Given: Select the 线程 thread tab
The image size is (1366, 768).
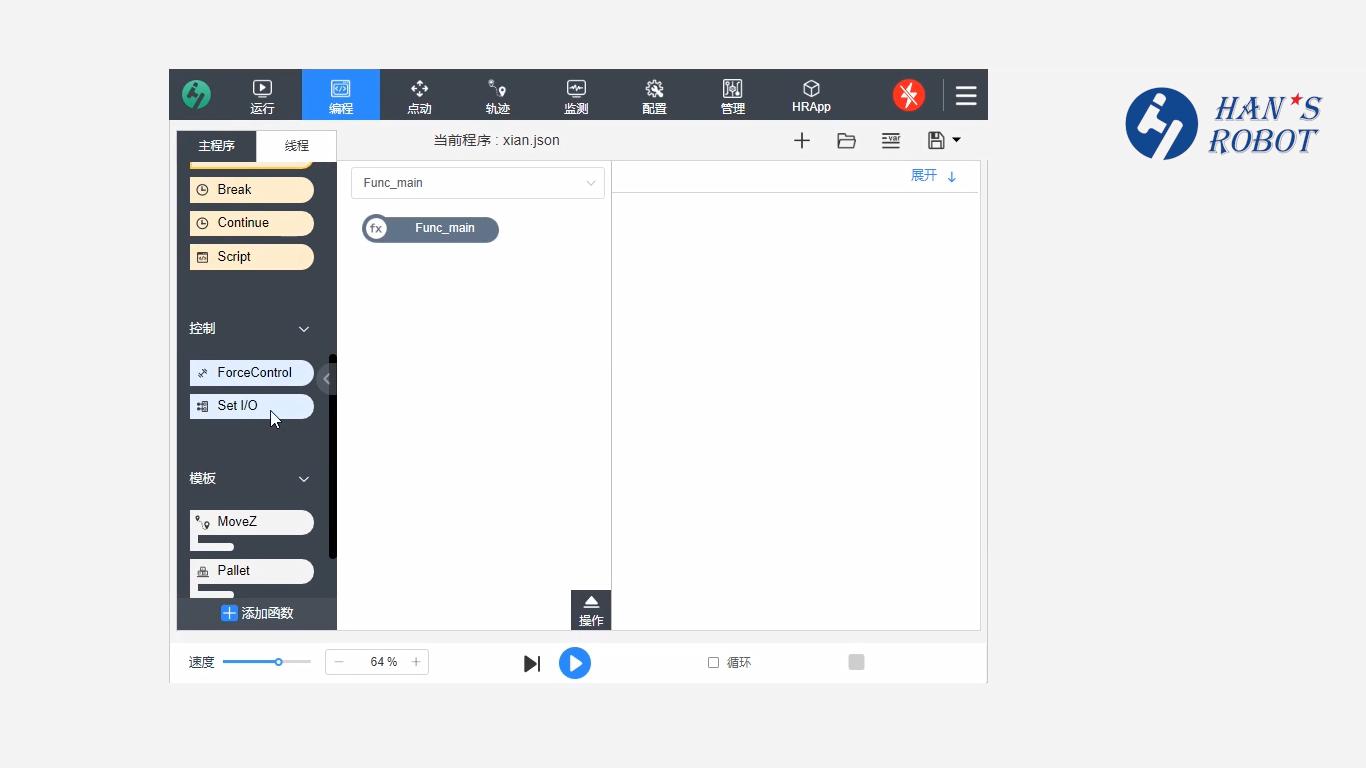Looking at the screenshot, I should (x=297, y=146).
